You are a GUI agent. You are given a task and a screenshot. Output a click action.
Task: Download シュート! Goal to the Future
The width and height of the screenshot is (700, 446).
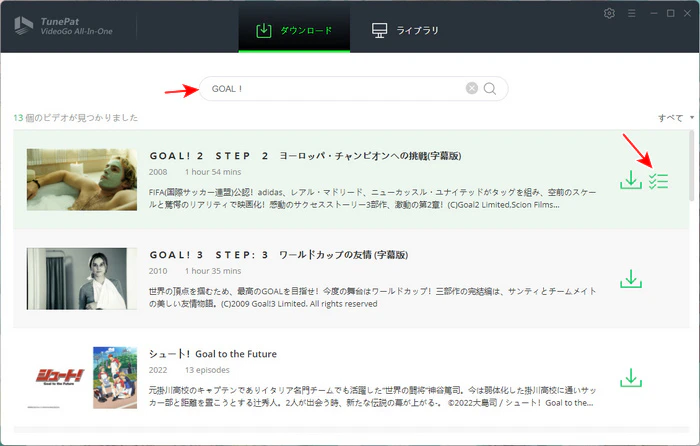631,378
